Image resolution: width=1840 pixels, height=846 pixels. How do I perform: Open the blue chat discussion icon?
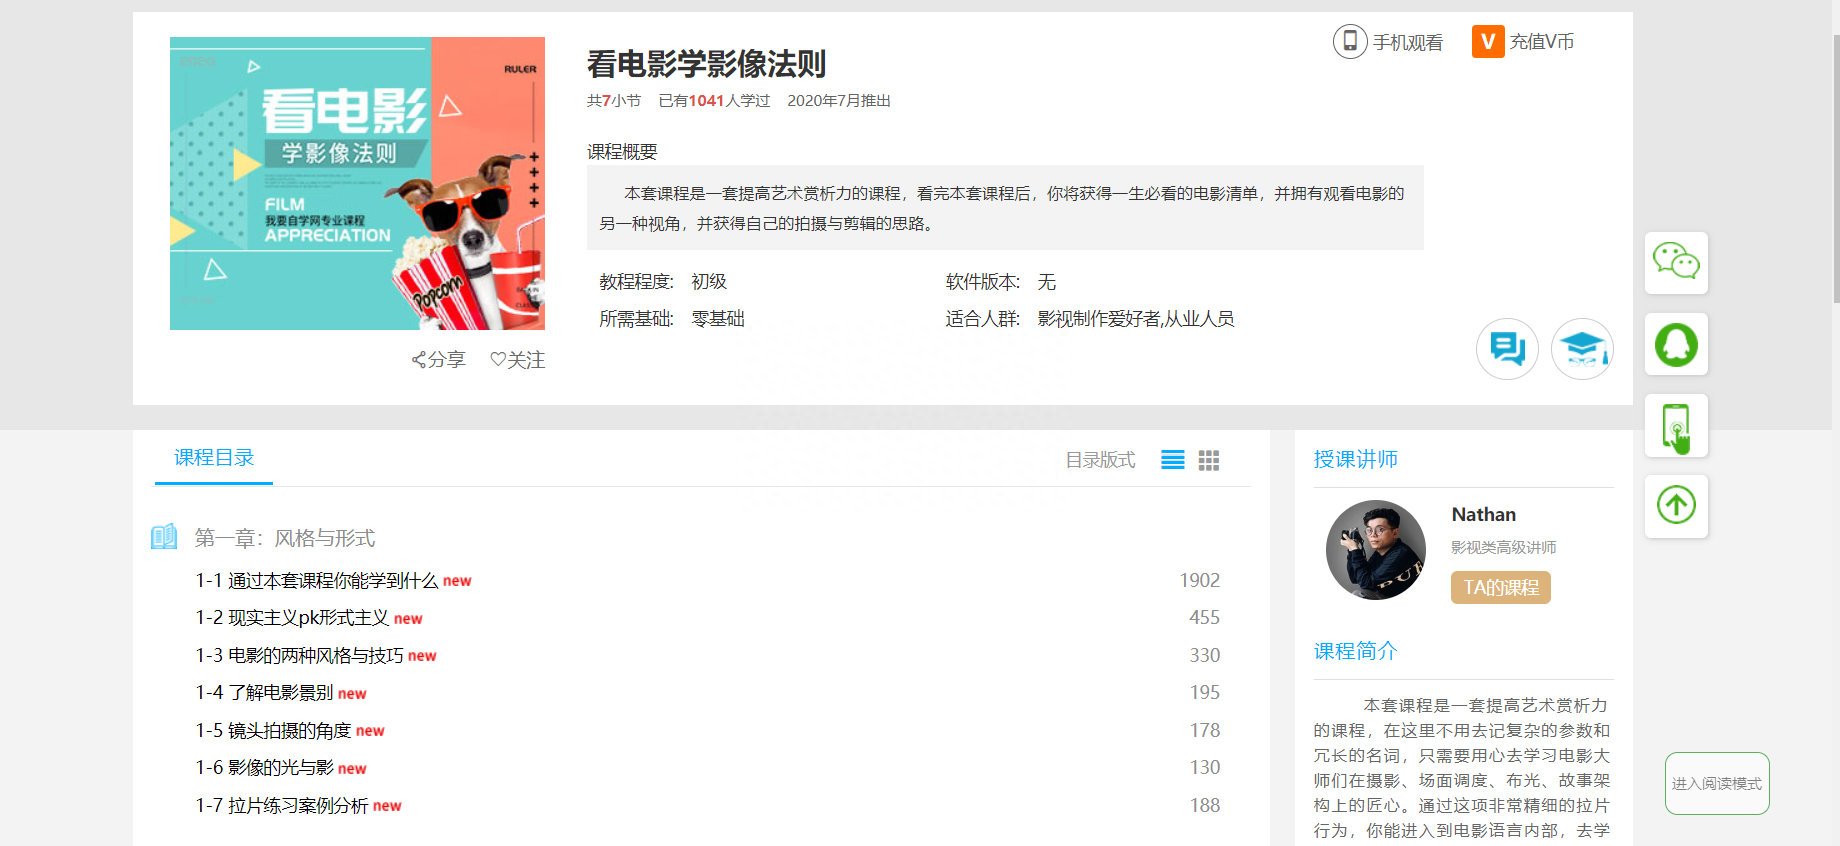1507,349
